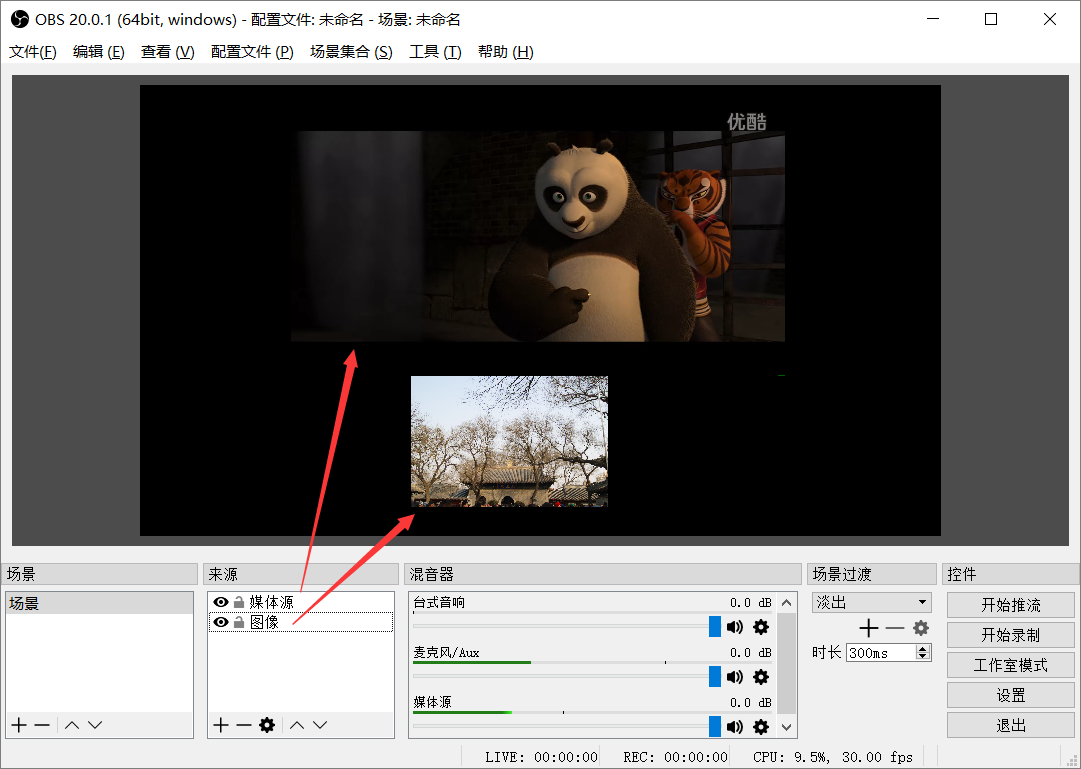Mute 媒体源 mixer speaker icon
This screenshot has width=1081, height=769.
(735, 726)
